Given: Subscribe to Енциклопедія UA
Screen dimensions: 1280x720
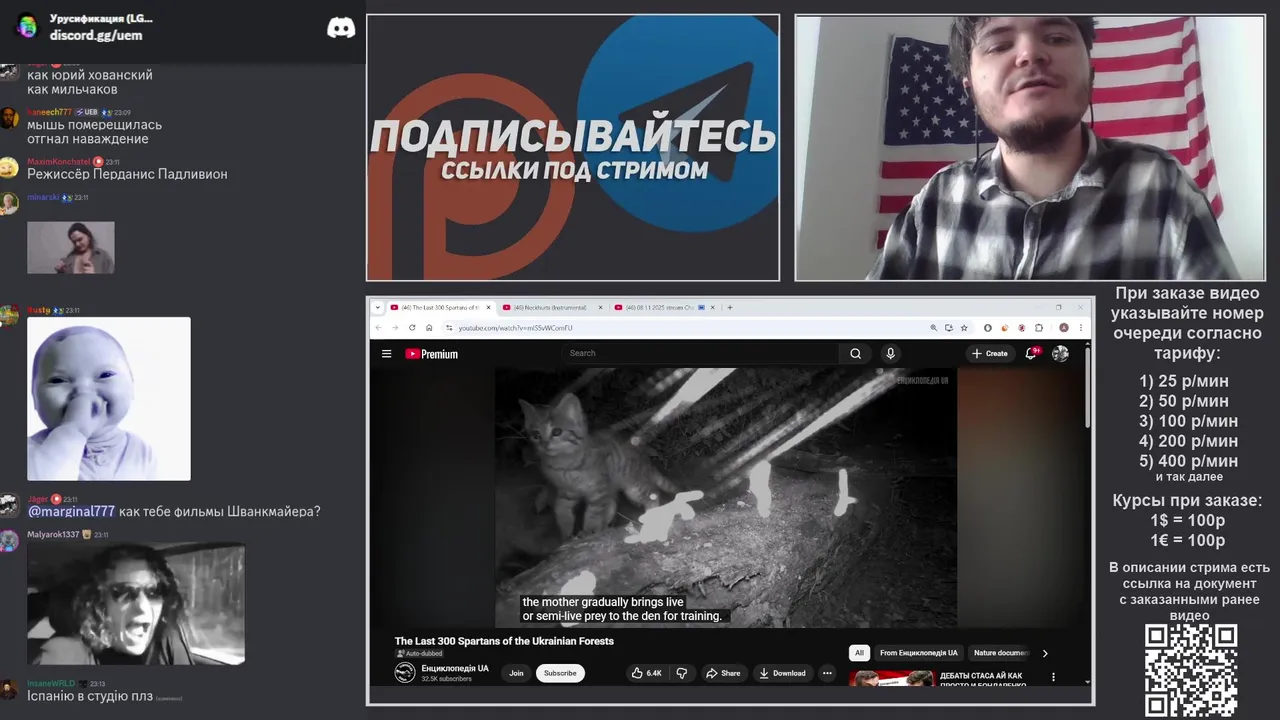Looking at the screenshot, I should click(x=560, y=673).
